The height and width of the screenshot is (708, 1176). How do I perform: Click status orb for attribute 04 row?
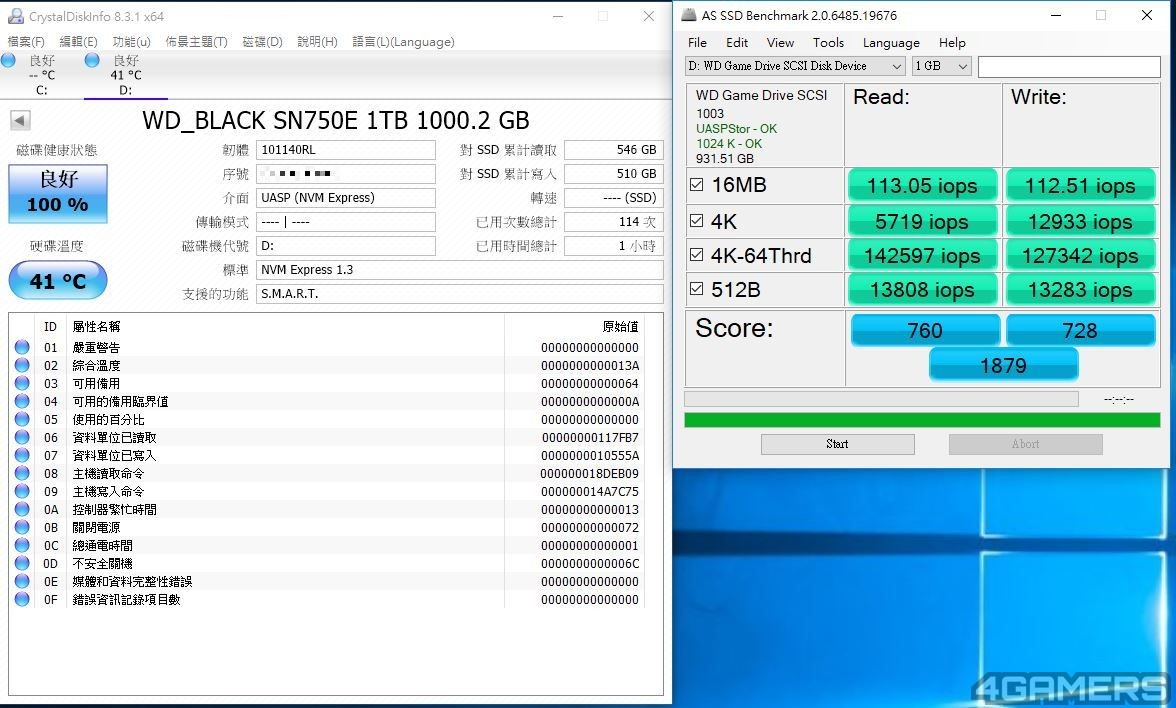22,401
